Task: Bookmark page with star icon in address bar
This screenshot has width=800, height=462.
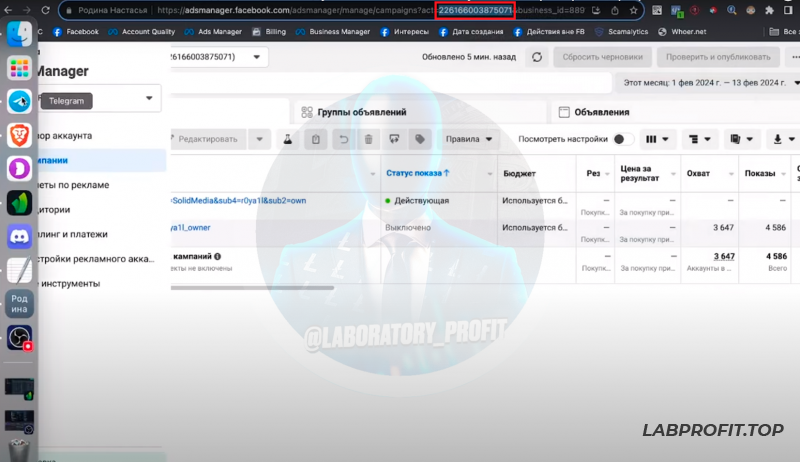Action: pos(633,11)
